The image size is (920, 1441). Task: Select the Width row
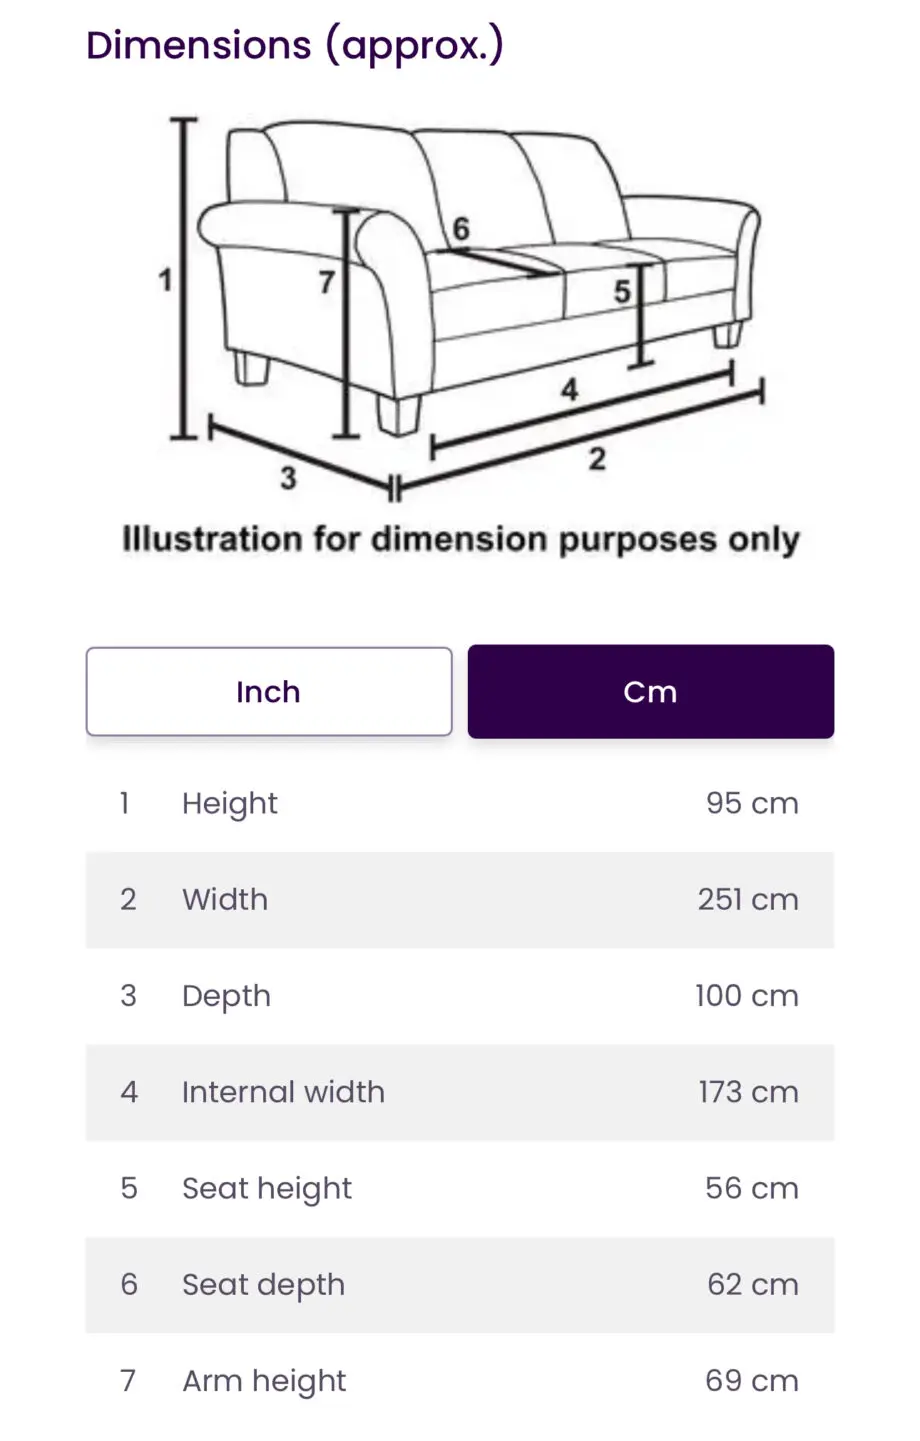460,900
